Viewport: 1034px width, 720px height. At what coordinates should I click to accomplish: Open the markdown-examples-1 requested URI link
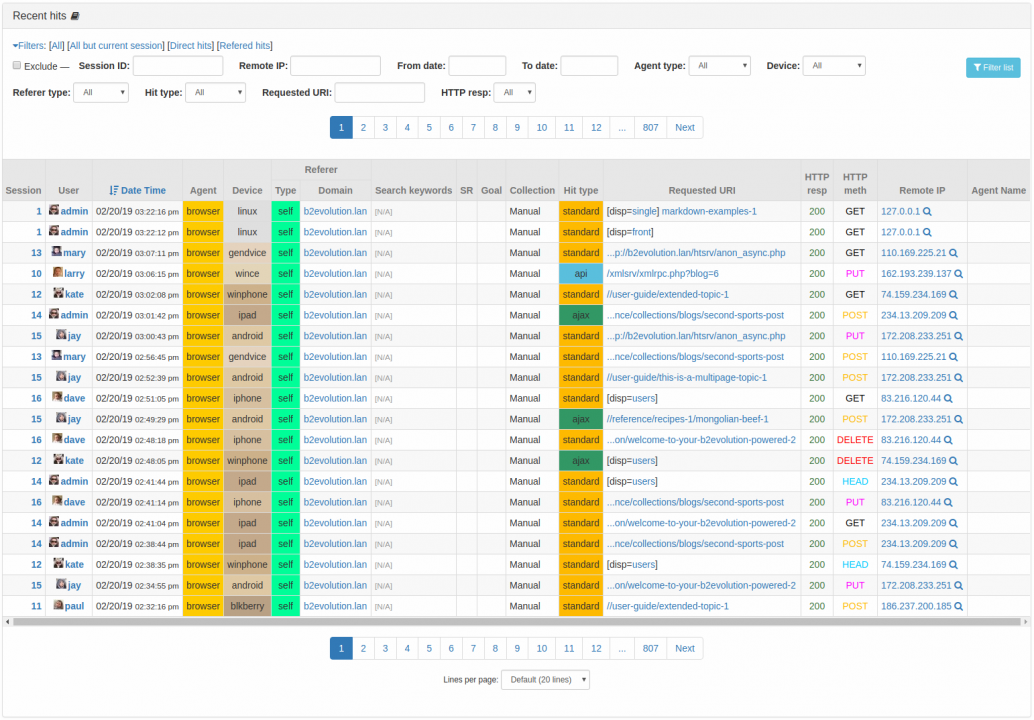pyautogui.click(x=709, y=212)
